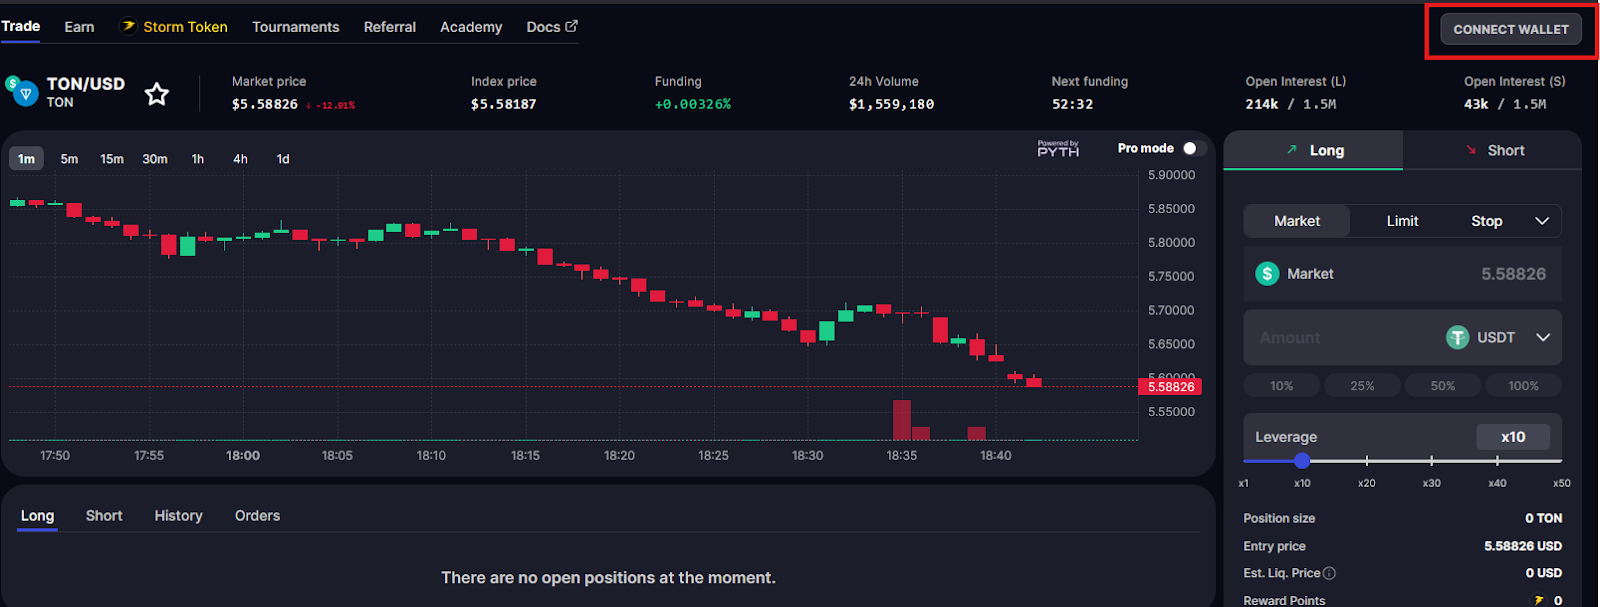Open the Long positions tab below chart
Viewport: 1600px width, 607px height.
(37, 516)
